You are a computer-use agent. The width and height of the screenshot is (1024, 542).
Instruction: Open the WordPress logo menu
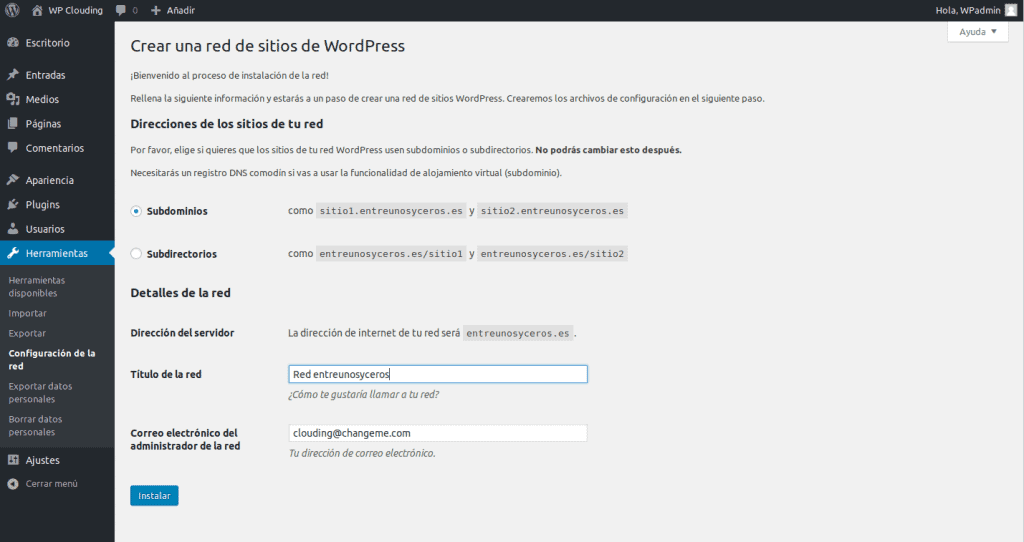tap(12, 10)
